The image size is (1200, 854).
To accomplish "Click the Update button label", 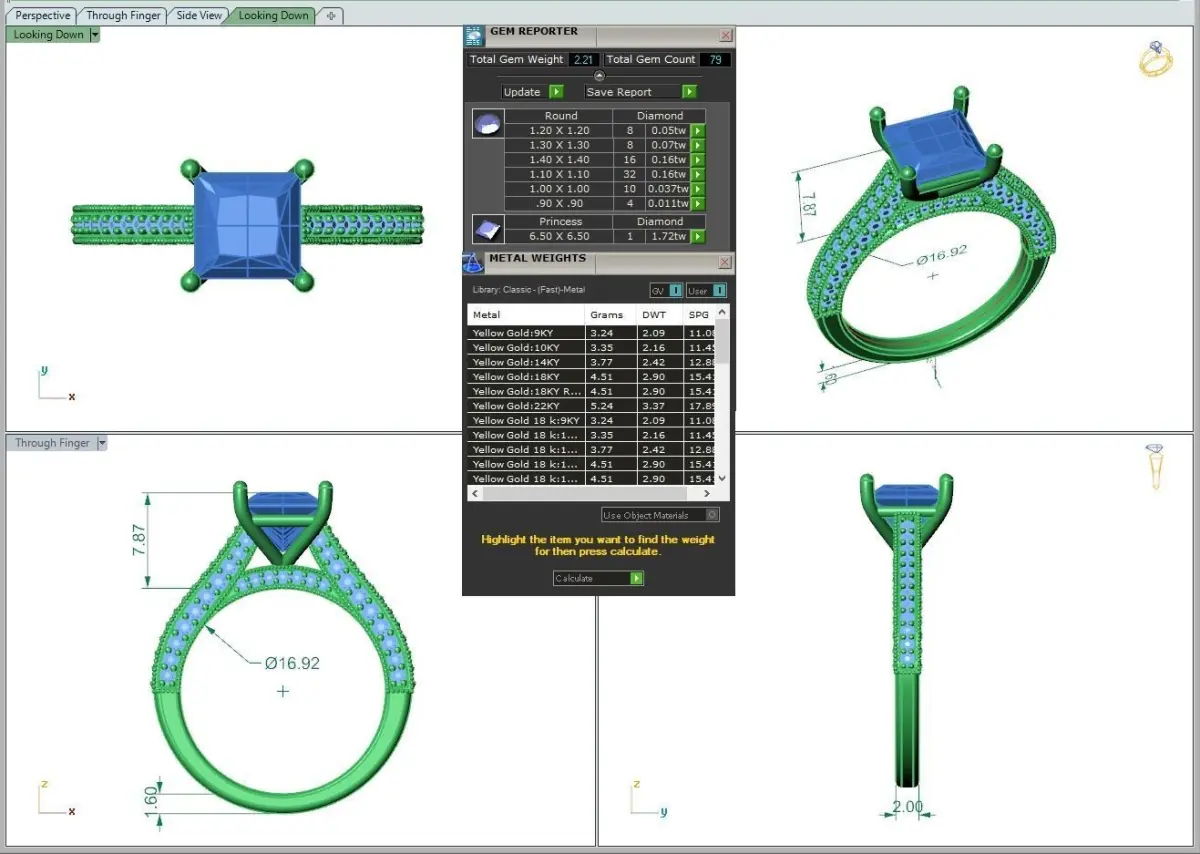I will point(522,92).
